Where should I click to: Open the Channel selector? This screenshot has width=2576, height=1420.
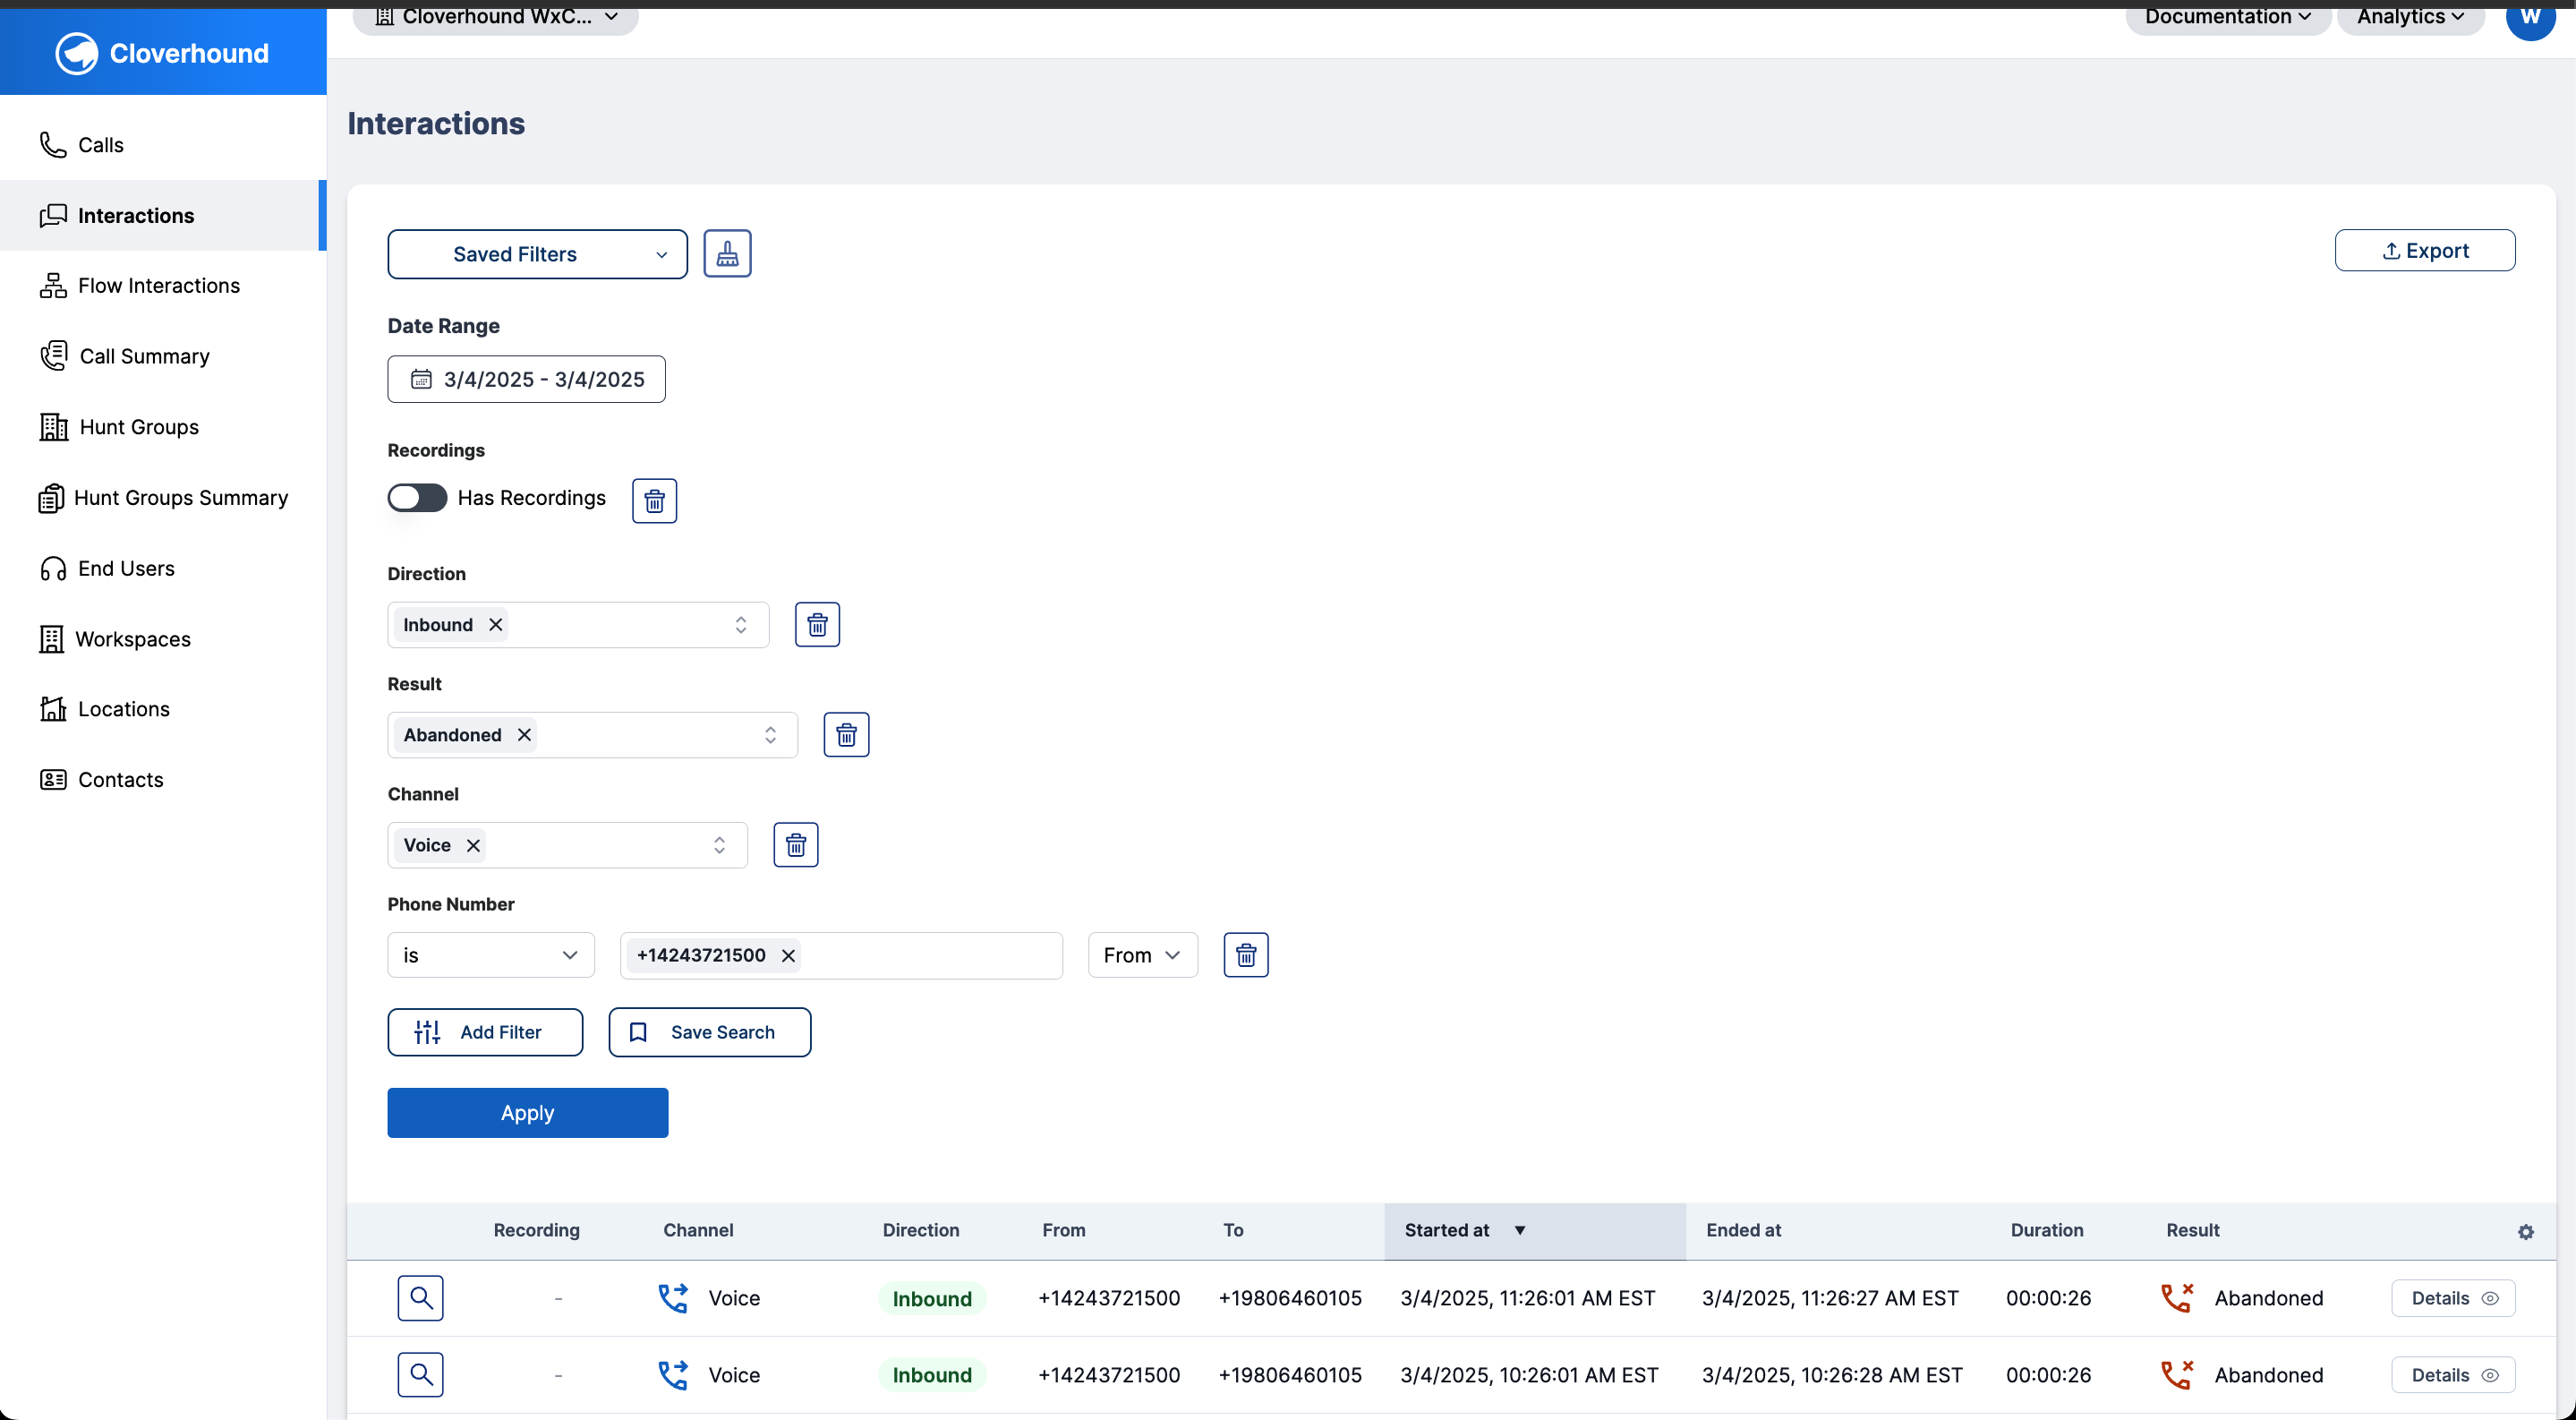(567, 845)
